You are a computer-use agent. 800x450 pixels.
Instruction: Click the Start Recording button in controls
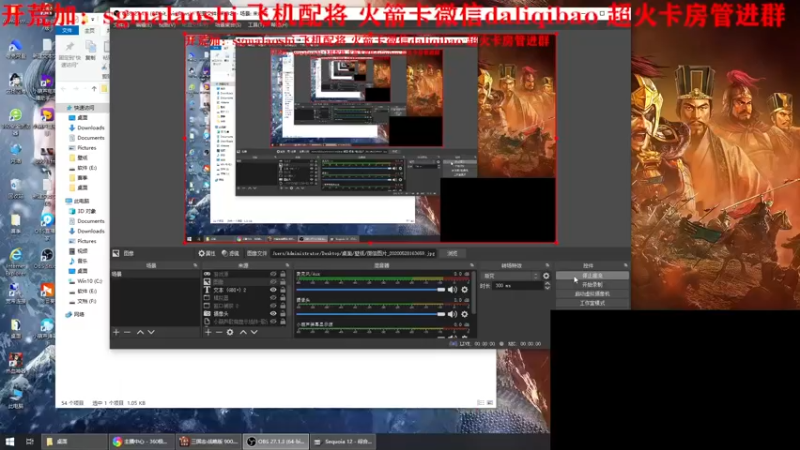pyautogui.click(x=592, y=285)
